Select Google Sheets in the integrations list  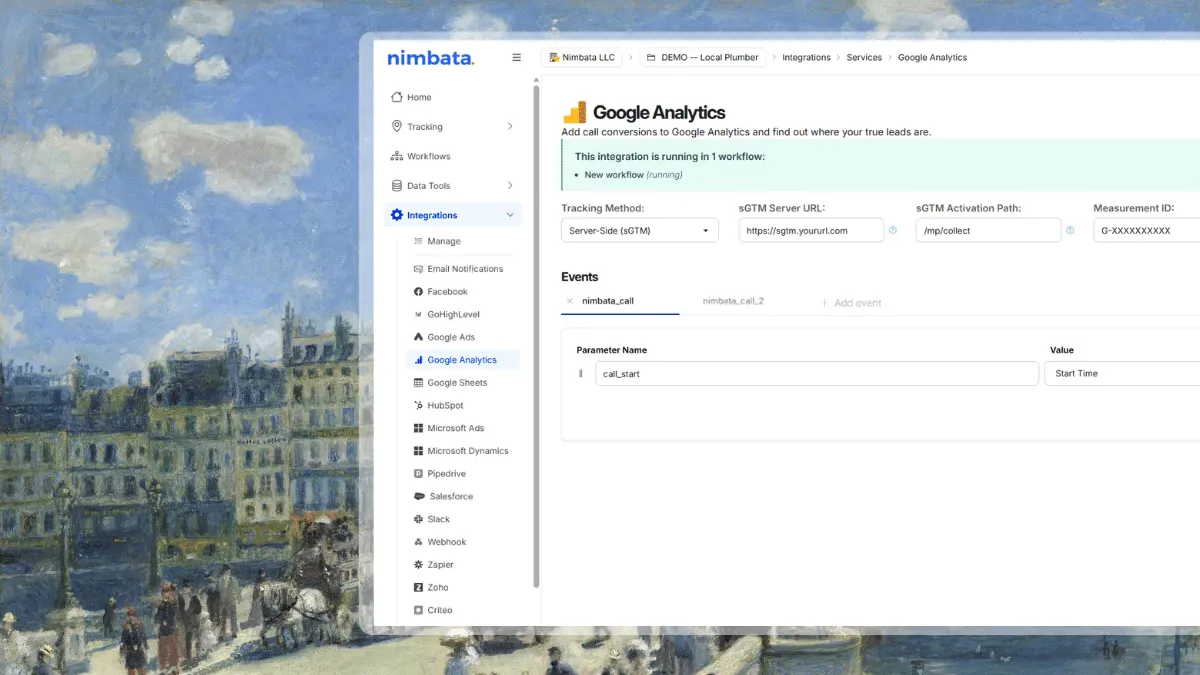tap(457, 383)
